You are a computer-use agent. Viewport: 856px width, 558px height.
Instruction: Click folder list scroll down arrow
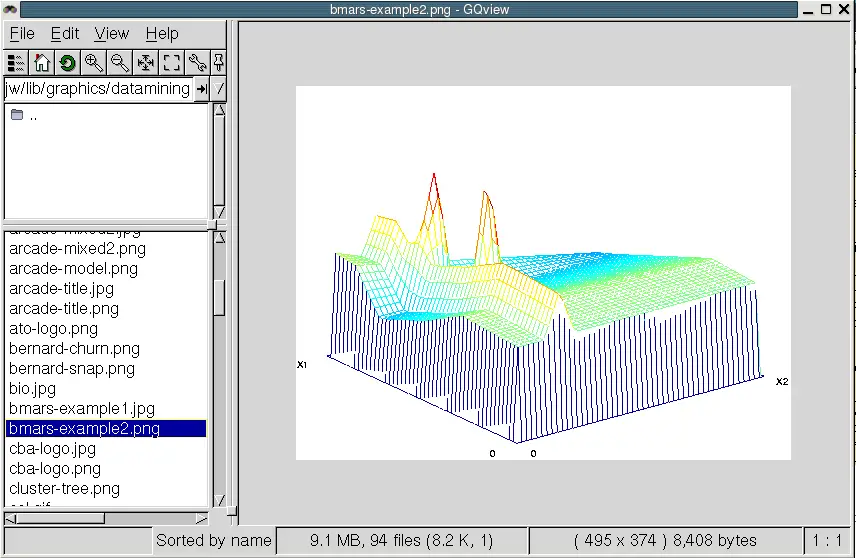(219, 212)
